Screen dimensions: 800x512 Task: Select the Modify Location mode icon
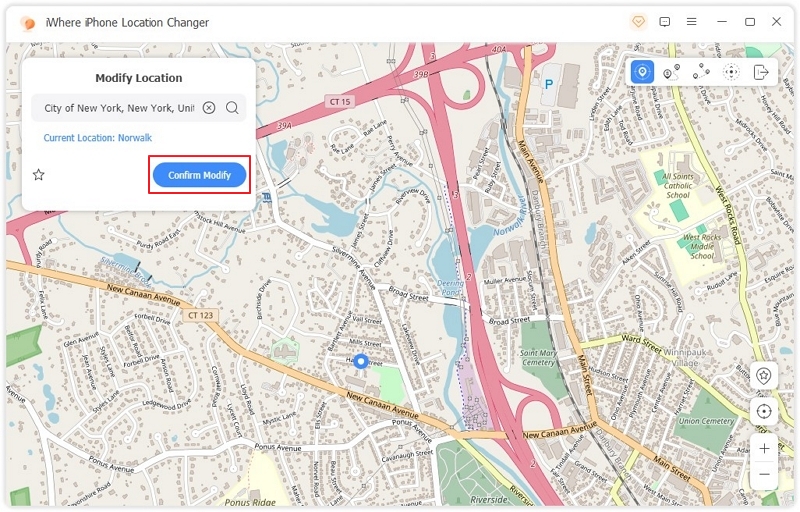click(x=642, y=72)
